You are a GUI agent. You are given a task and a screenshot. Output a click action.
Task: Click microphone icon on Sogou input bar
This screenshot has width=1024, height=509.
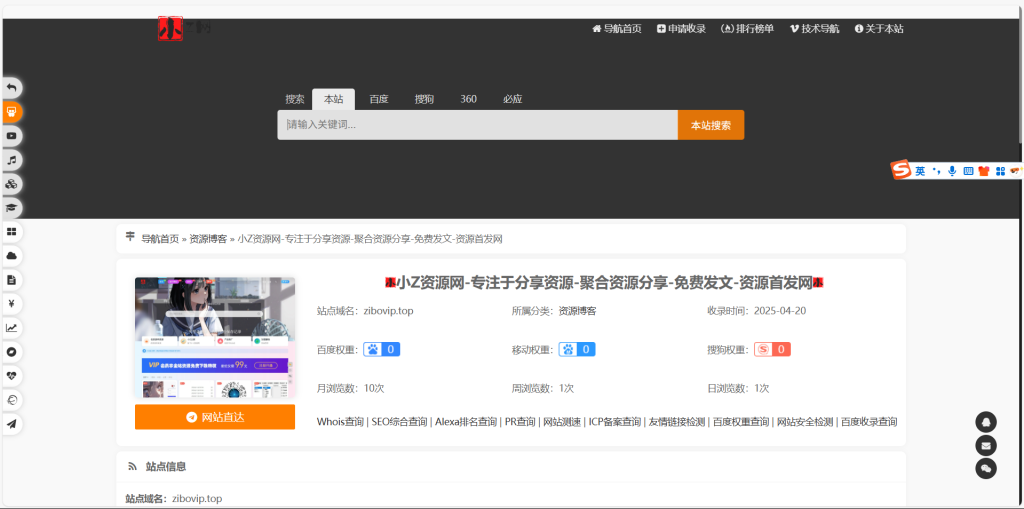(x=952, y=171)
